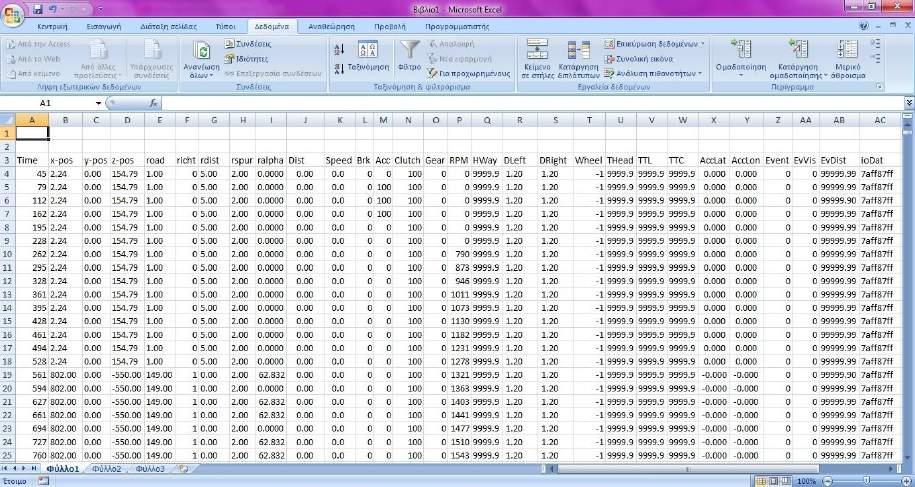Click Συνολική εικόνα consolidate button
Screen dimensions: 915x487
(638, 59)
